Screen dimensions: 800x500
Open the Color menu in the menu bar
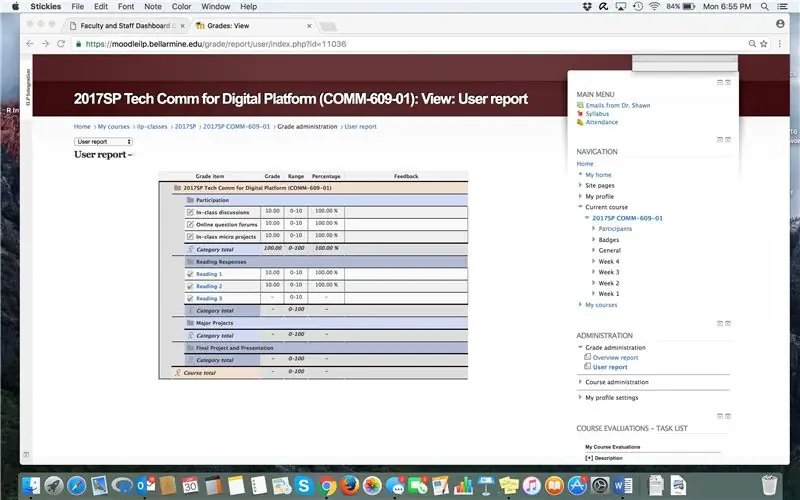181,7
